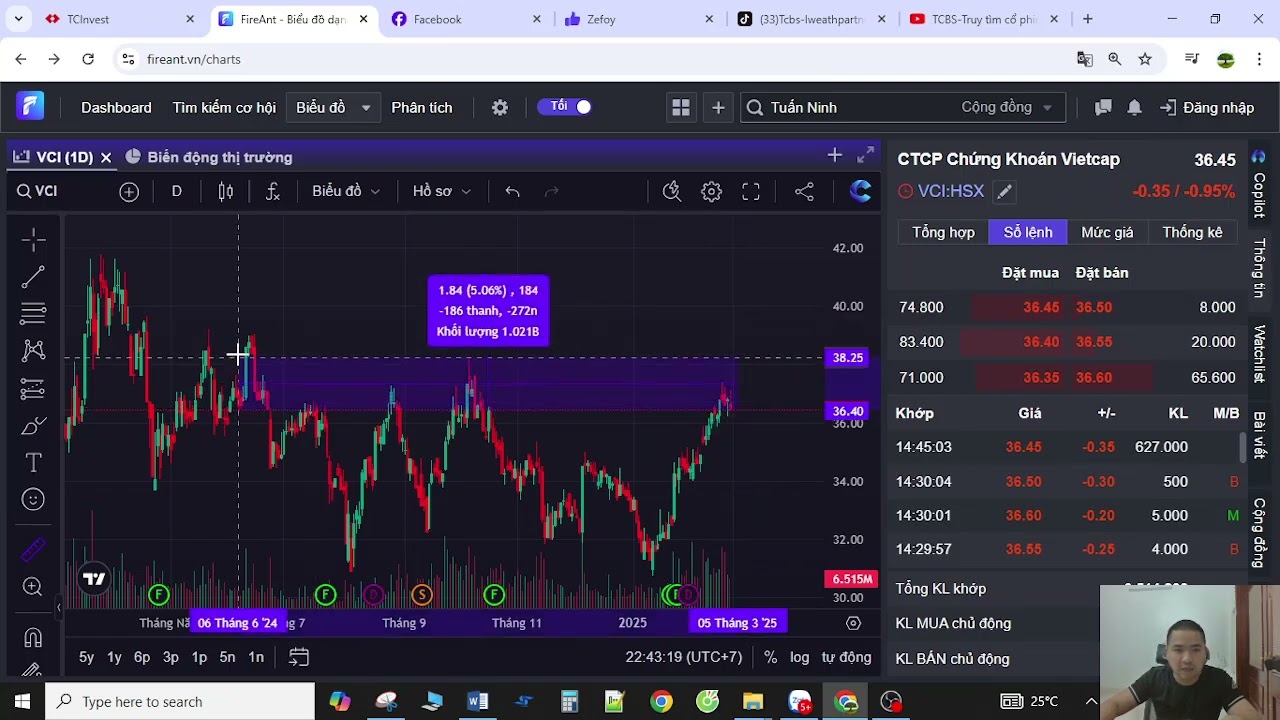Click the VCI symbol search field
This screenshot has height=720, width=1280.
(58, 191)
